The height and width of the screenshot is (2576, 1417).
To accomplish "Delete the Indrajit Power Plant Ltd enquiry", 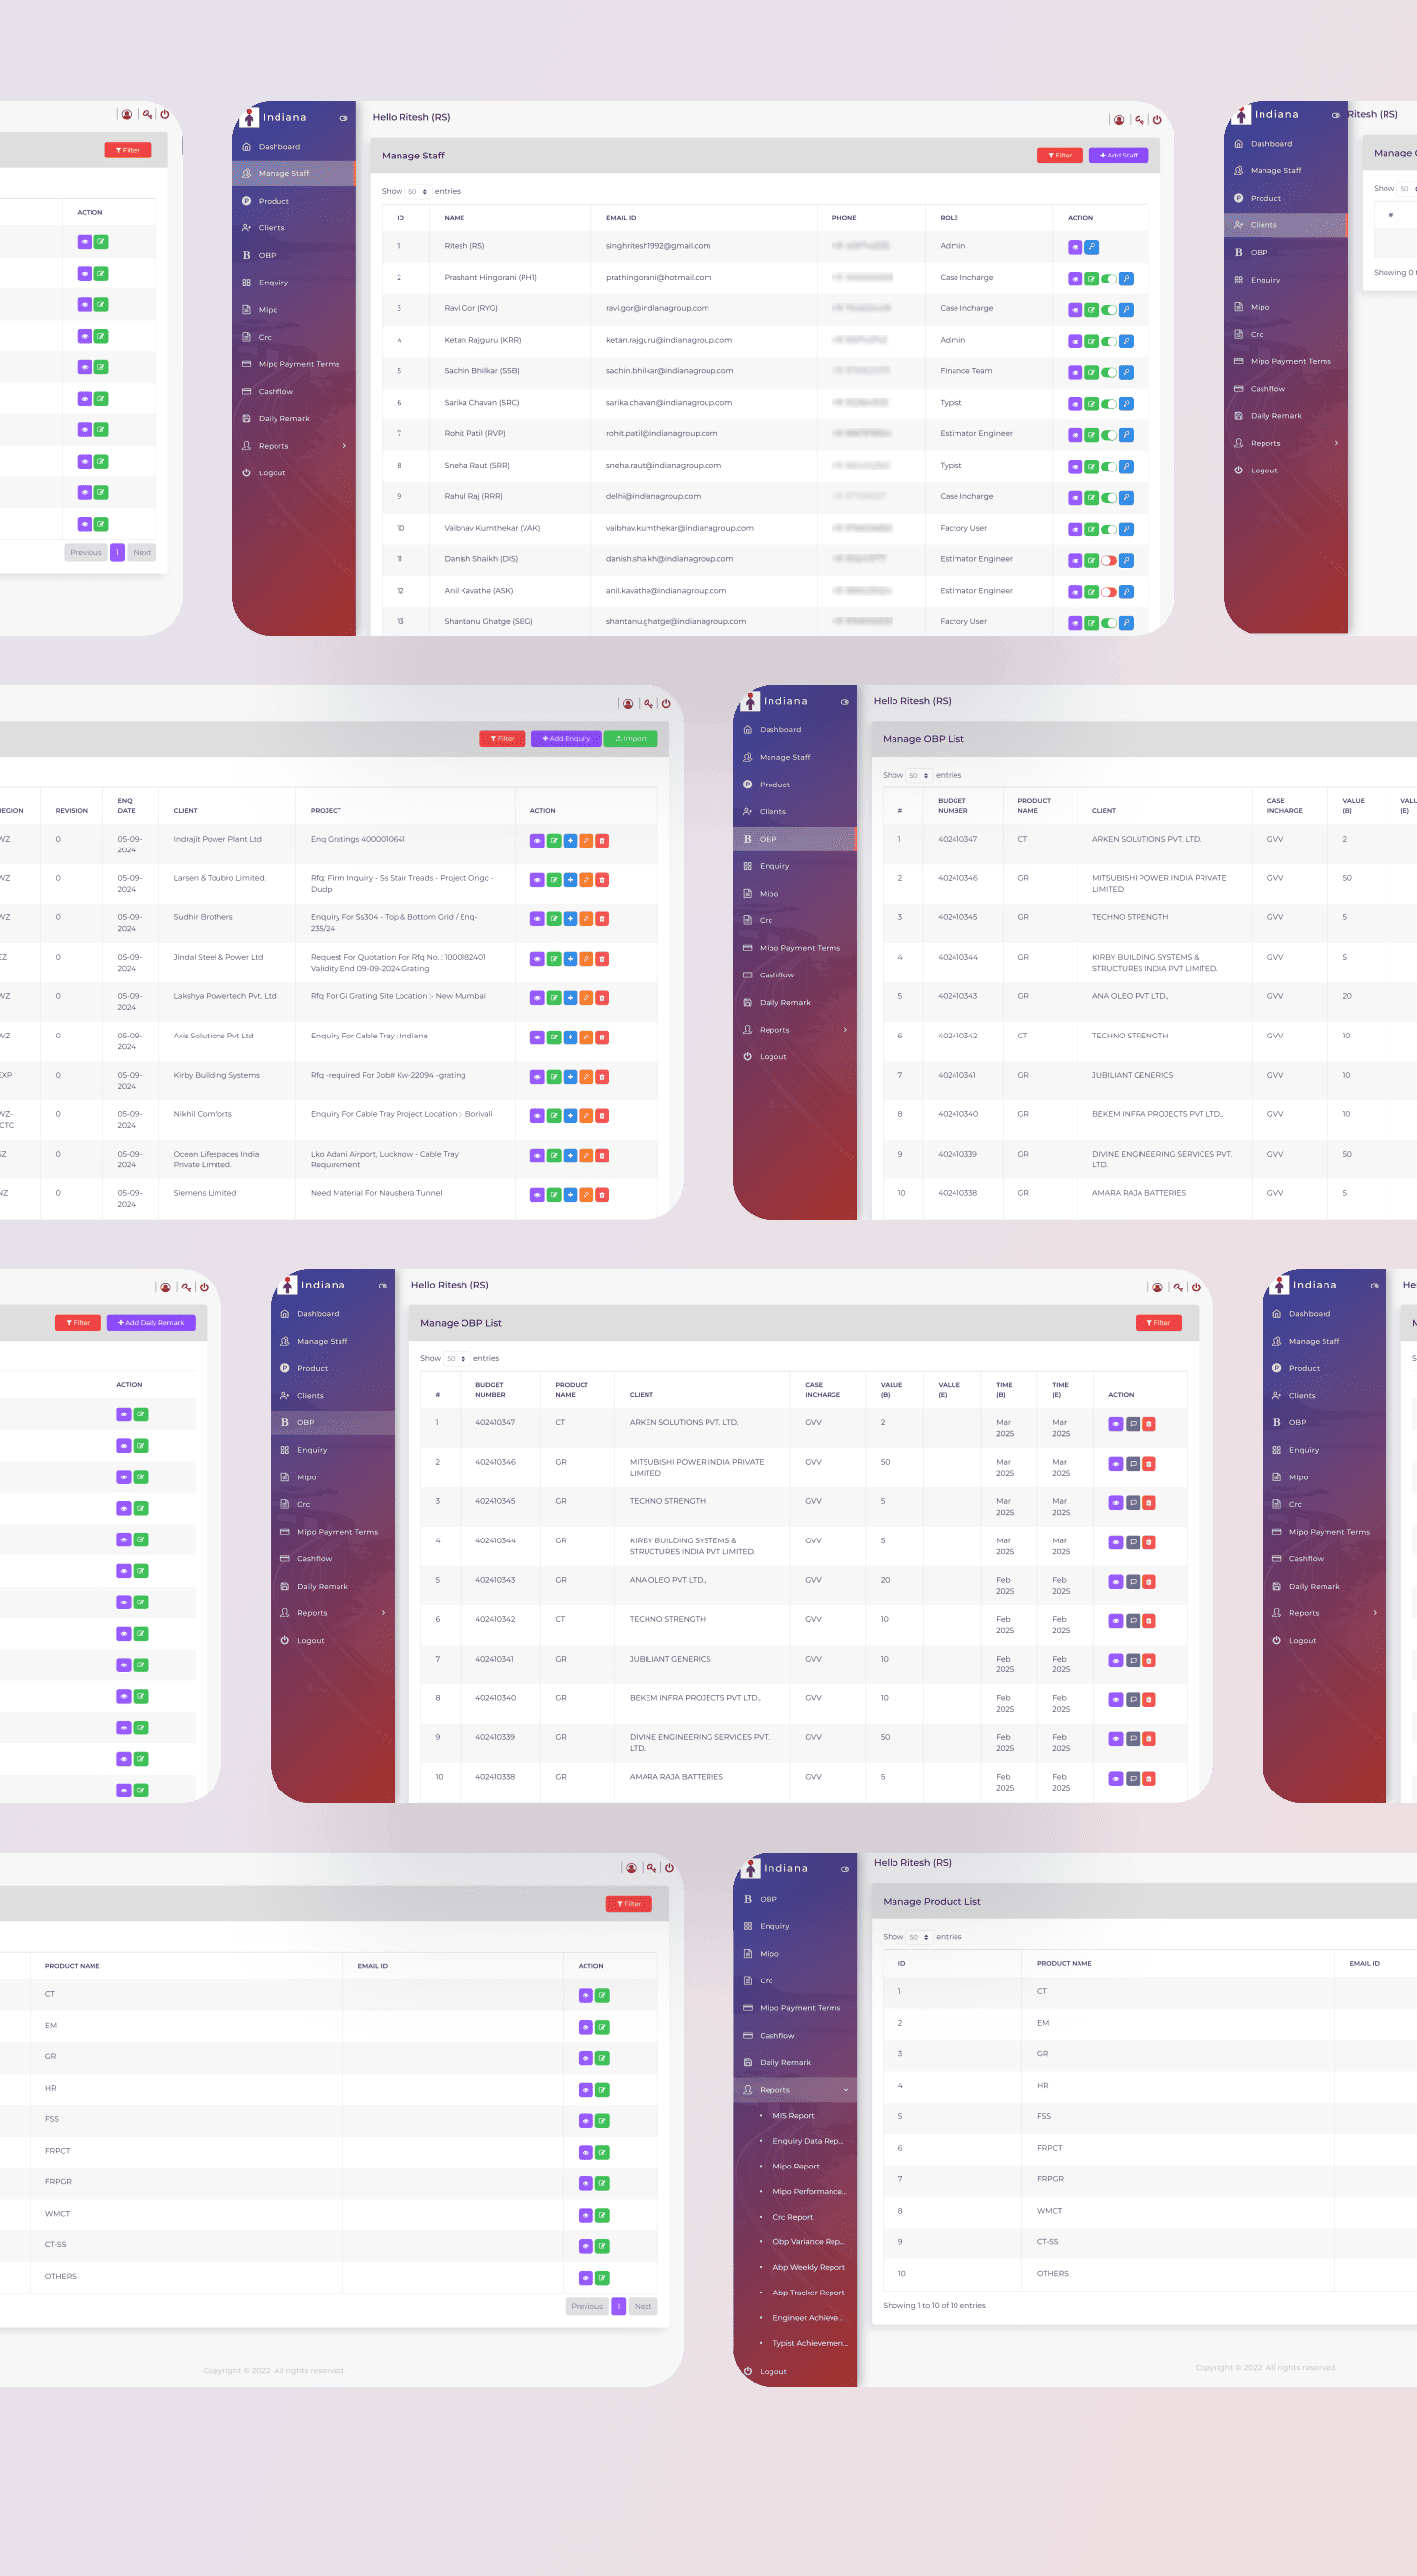I will coord(602,840).
